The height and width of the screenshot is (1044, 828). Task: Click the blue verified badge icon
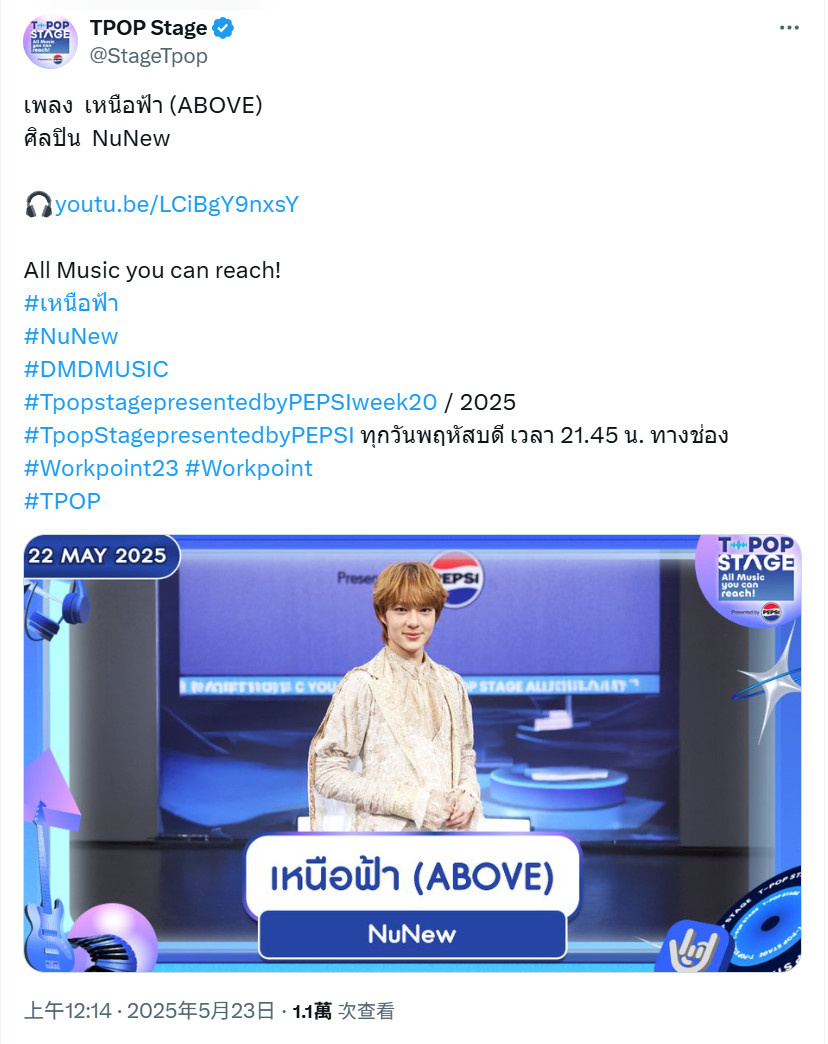click(x=223, y=28)
